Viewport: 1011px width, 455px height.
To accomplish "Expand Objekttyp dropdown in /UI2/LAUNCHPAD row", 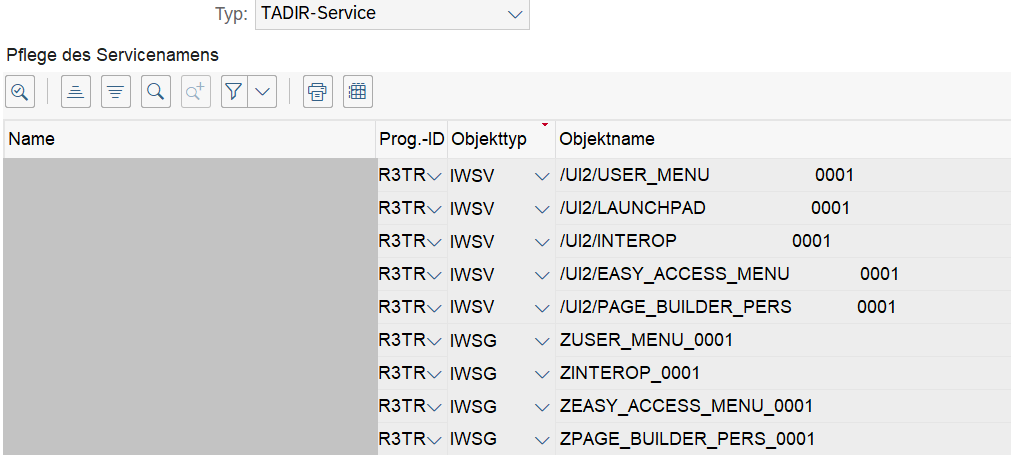I will click(x=542, y=209).
